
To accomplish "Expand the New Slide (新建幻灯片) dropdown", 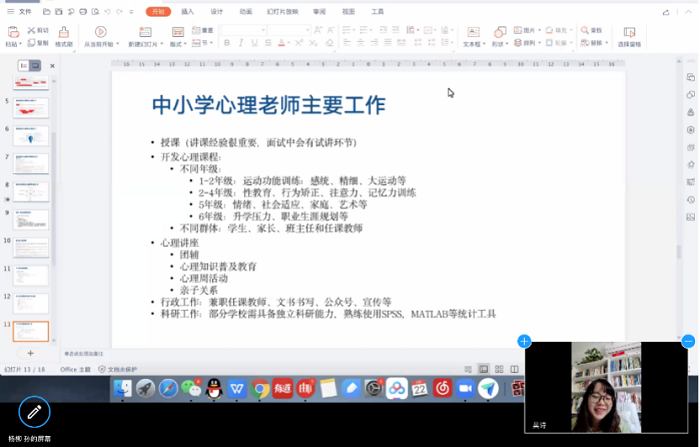I will click(144, 45).
